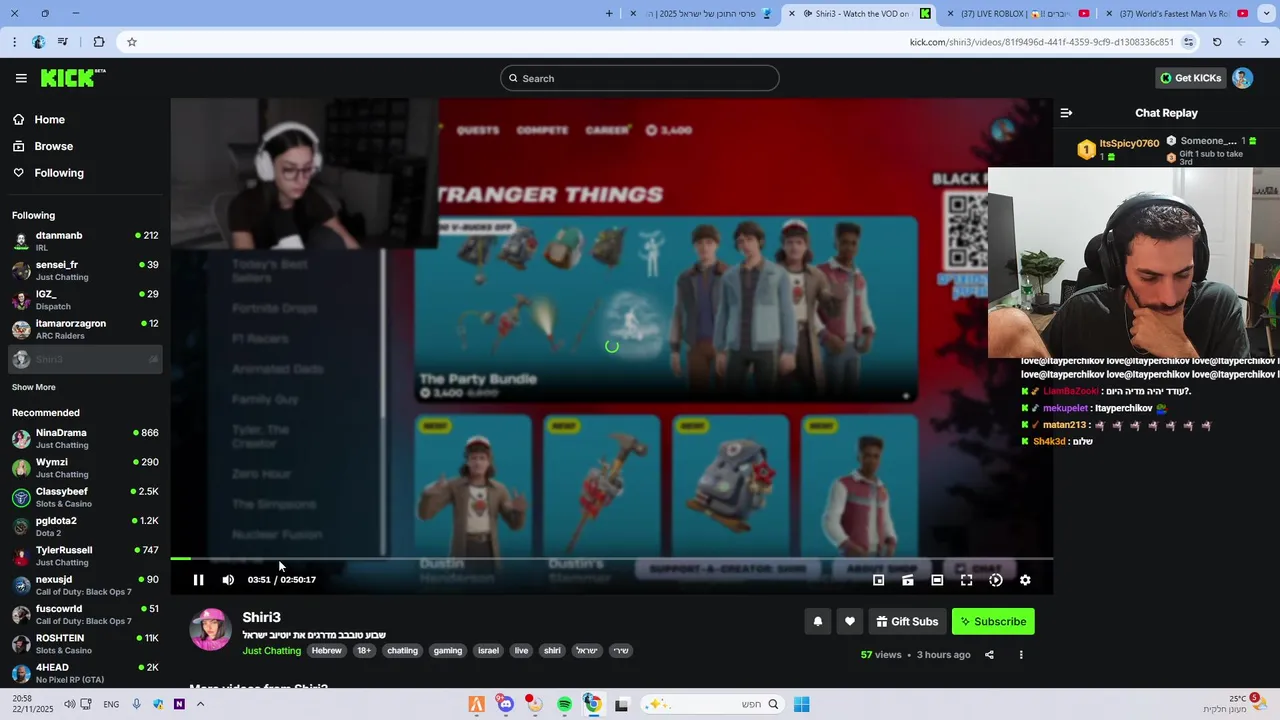1280x720 pixels.
Task: Open the Kick hamburger sidebar menu
Action: (x=21, y=78)
